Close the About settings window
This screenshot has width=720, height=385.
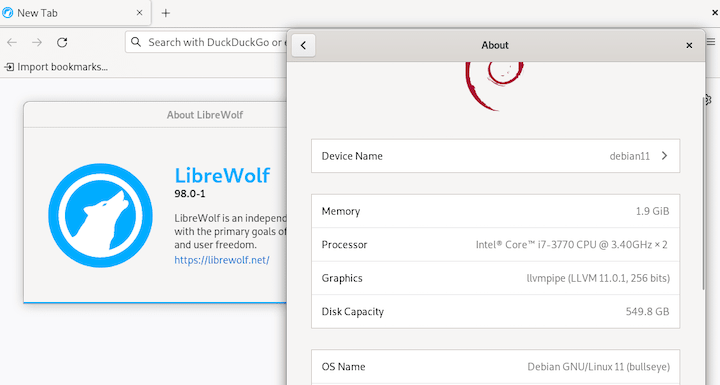(689, 45)
